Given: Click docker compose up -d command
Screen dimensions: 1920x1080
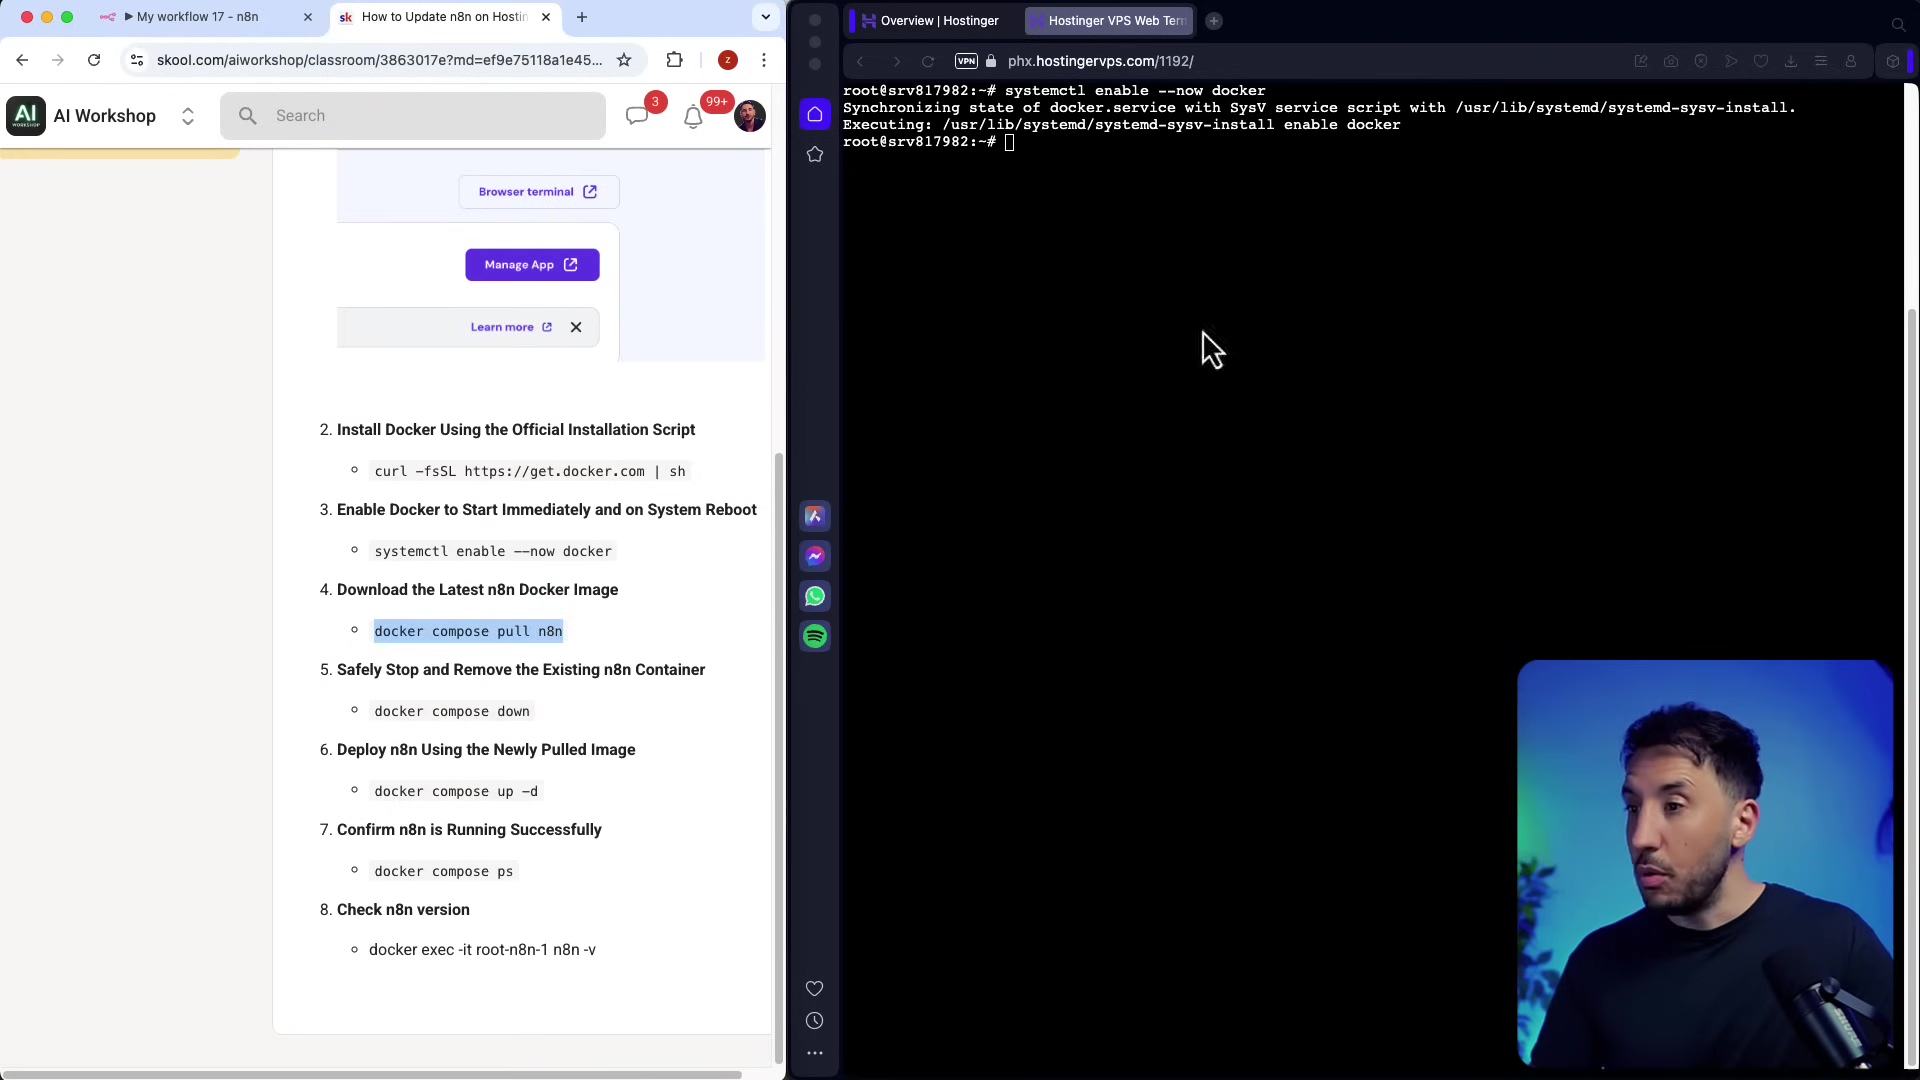Looking at the screenshot, I should [456, 791].
